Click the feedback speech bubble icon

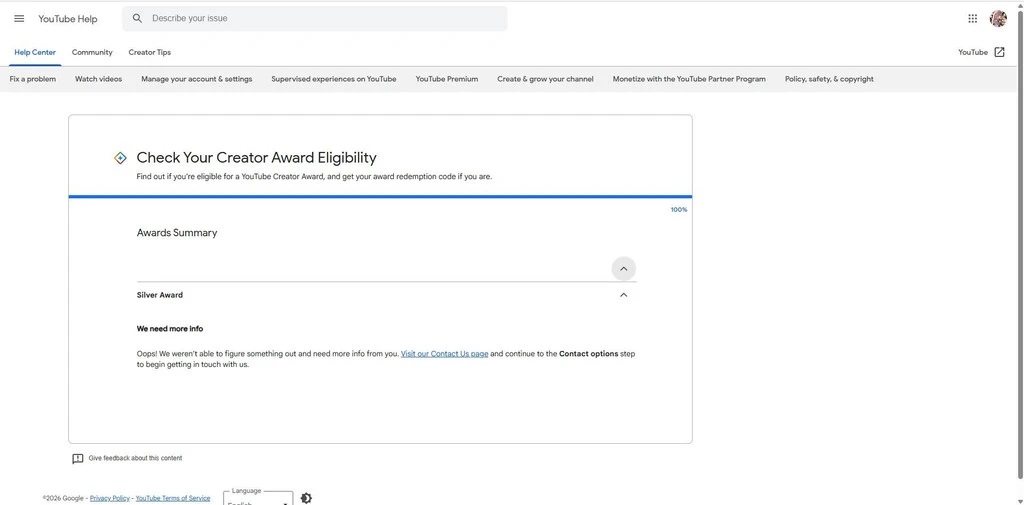(78, 459)
